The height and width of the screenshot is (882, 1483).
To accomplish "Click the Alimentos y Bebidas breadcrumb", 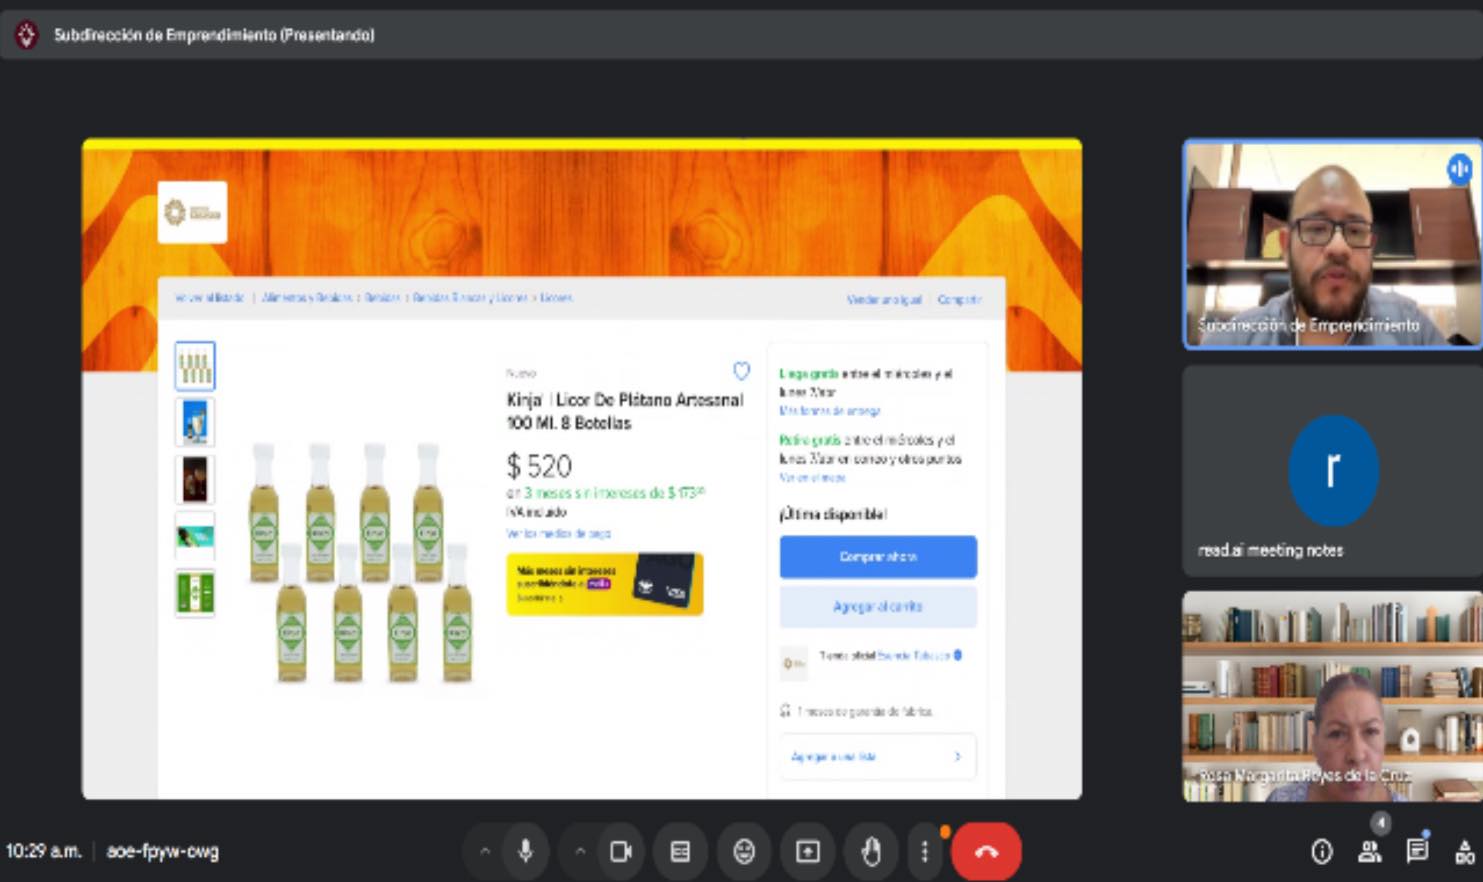I will pyautogui.click(x=307, y=298).
